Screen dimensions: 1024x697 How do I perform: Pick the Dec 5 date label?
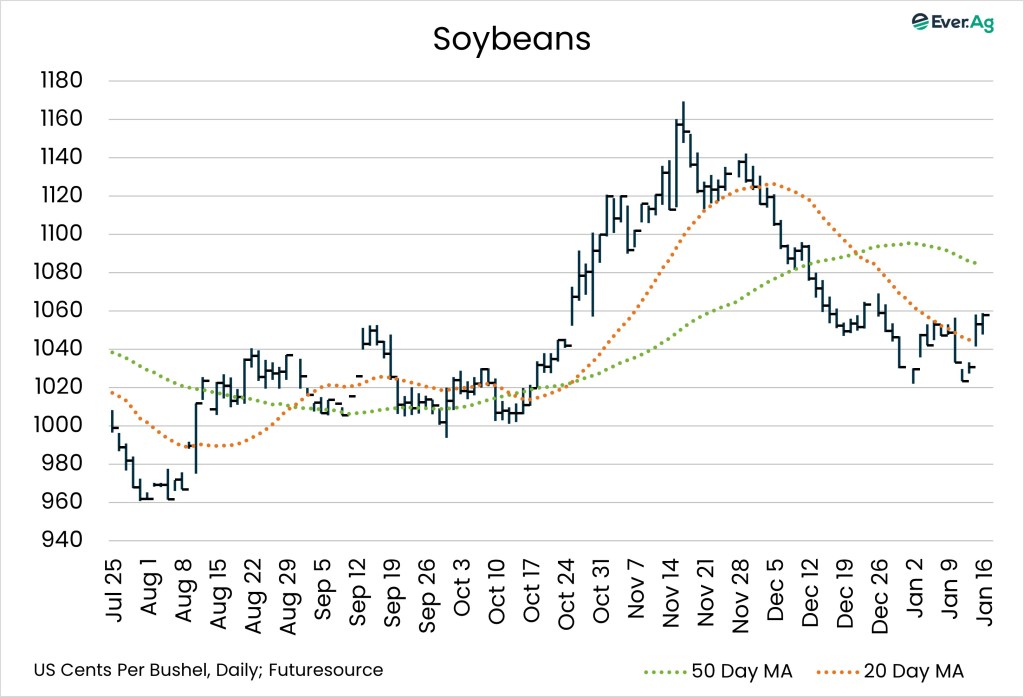click(x=776, y=601)
